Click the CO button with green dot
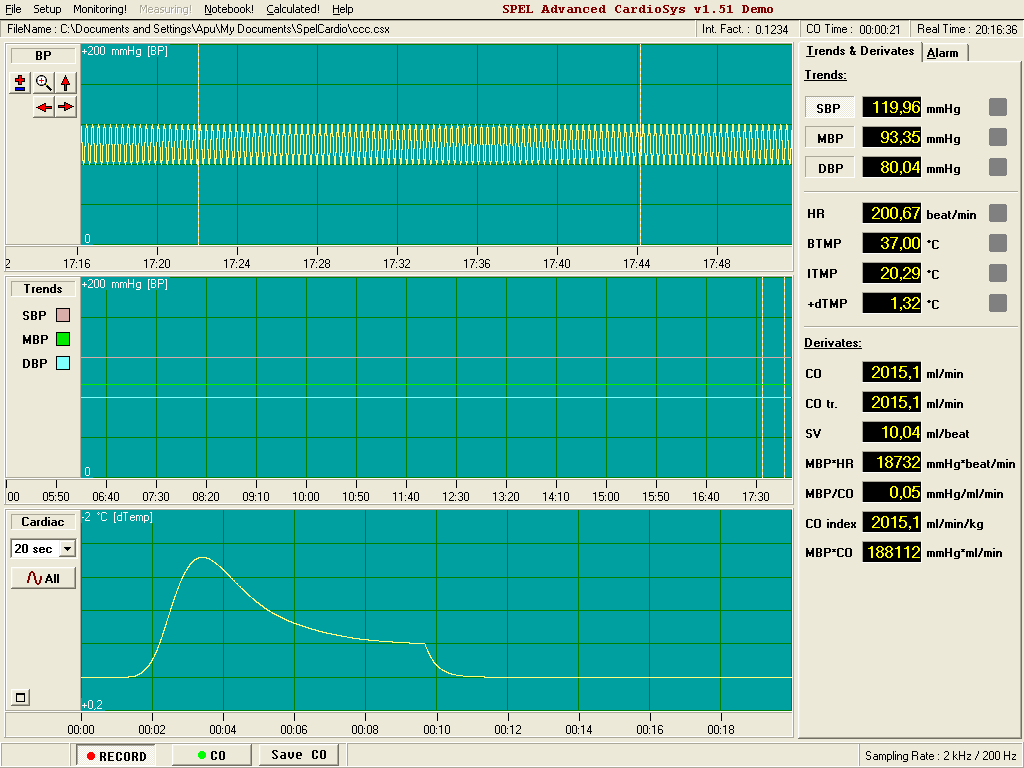Viewport: 1024px width, 768px height. [211, 756]
